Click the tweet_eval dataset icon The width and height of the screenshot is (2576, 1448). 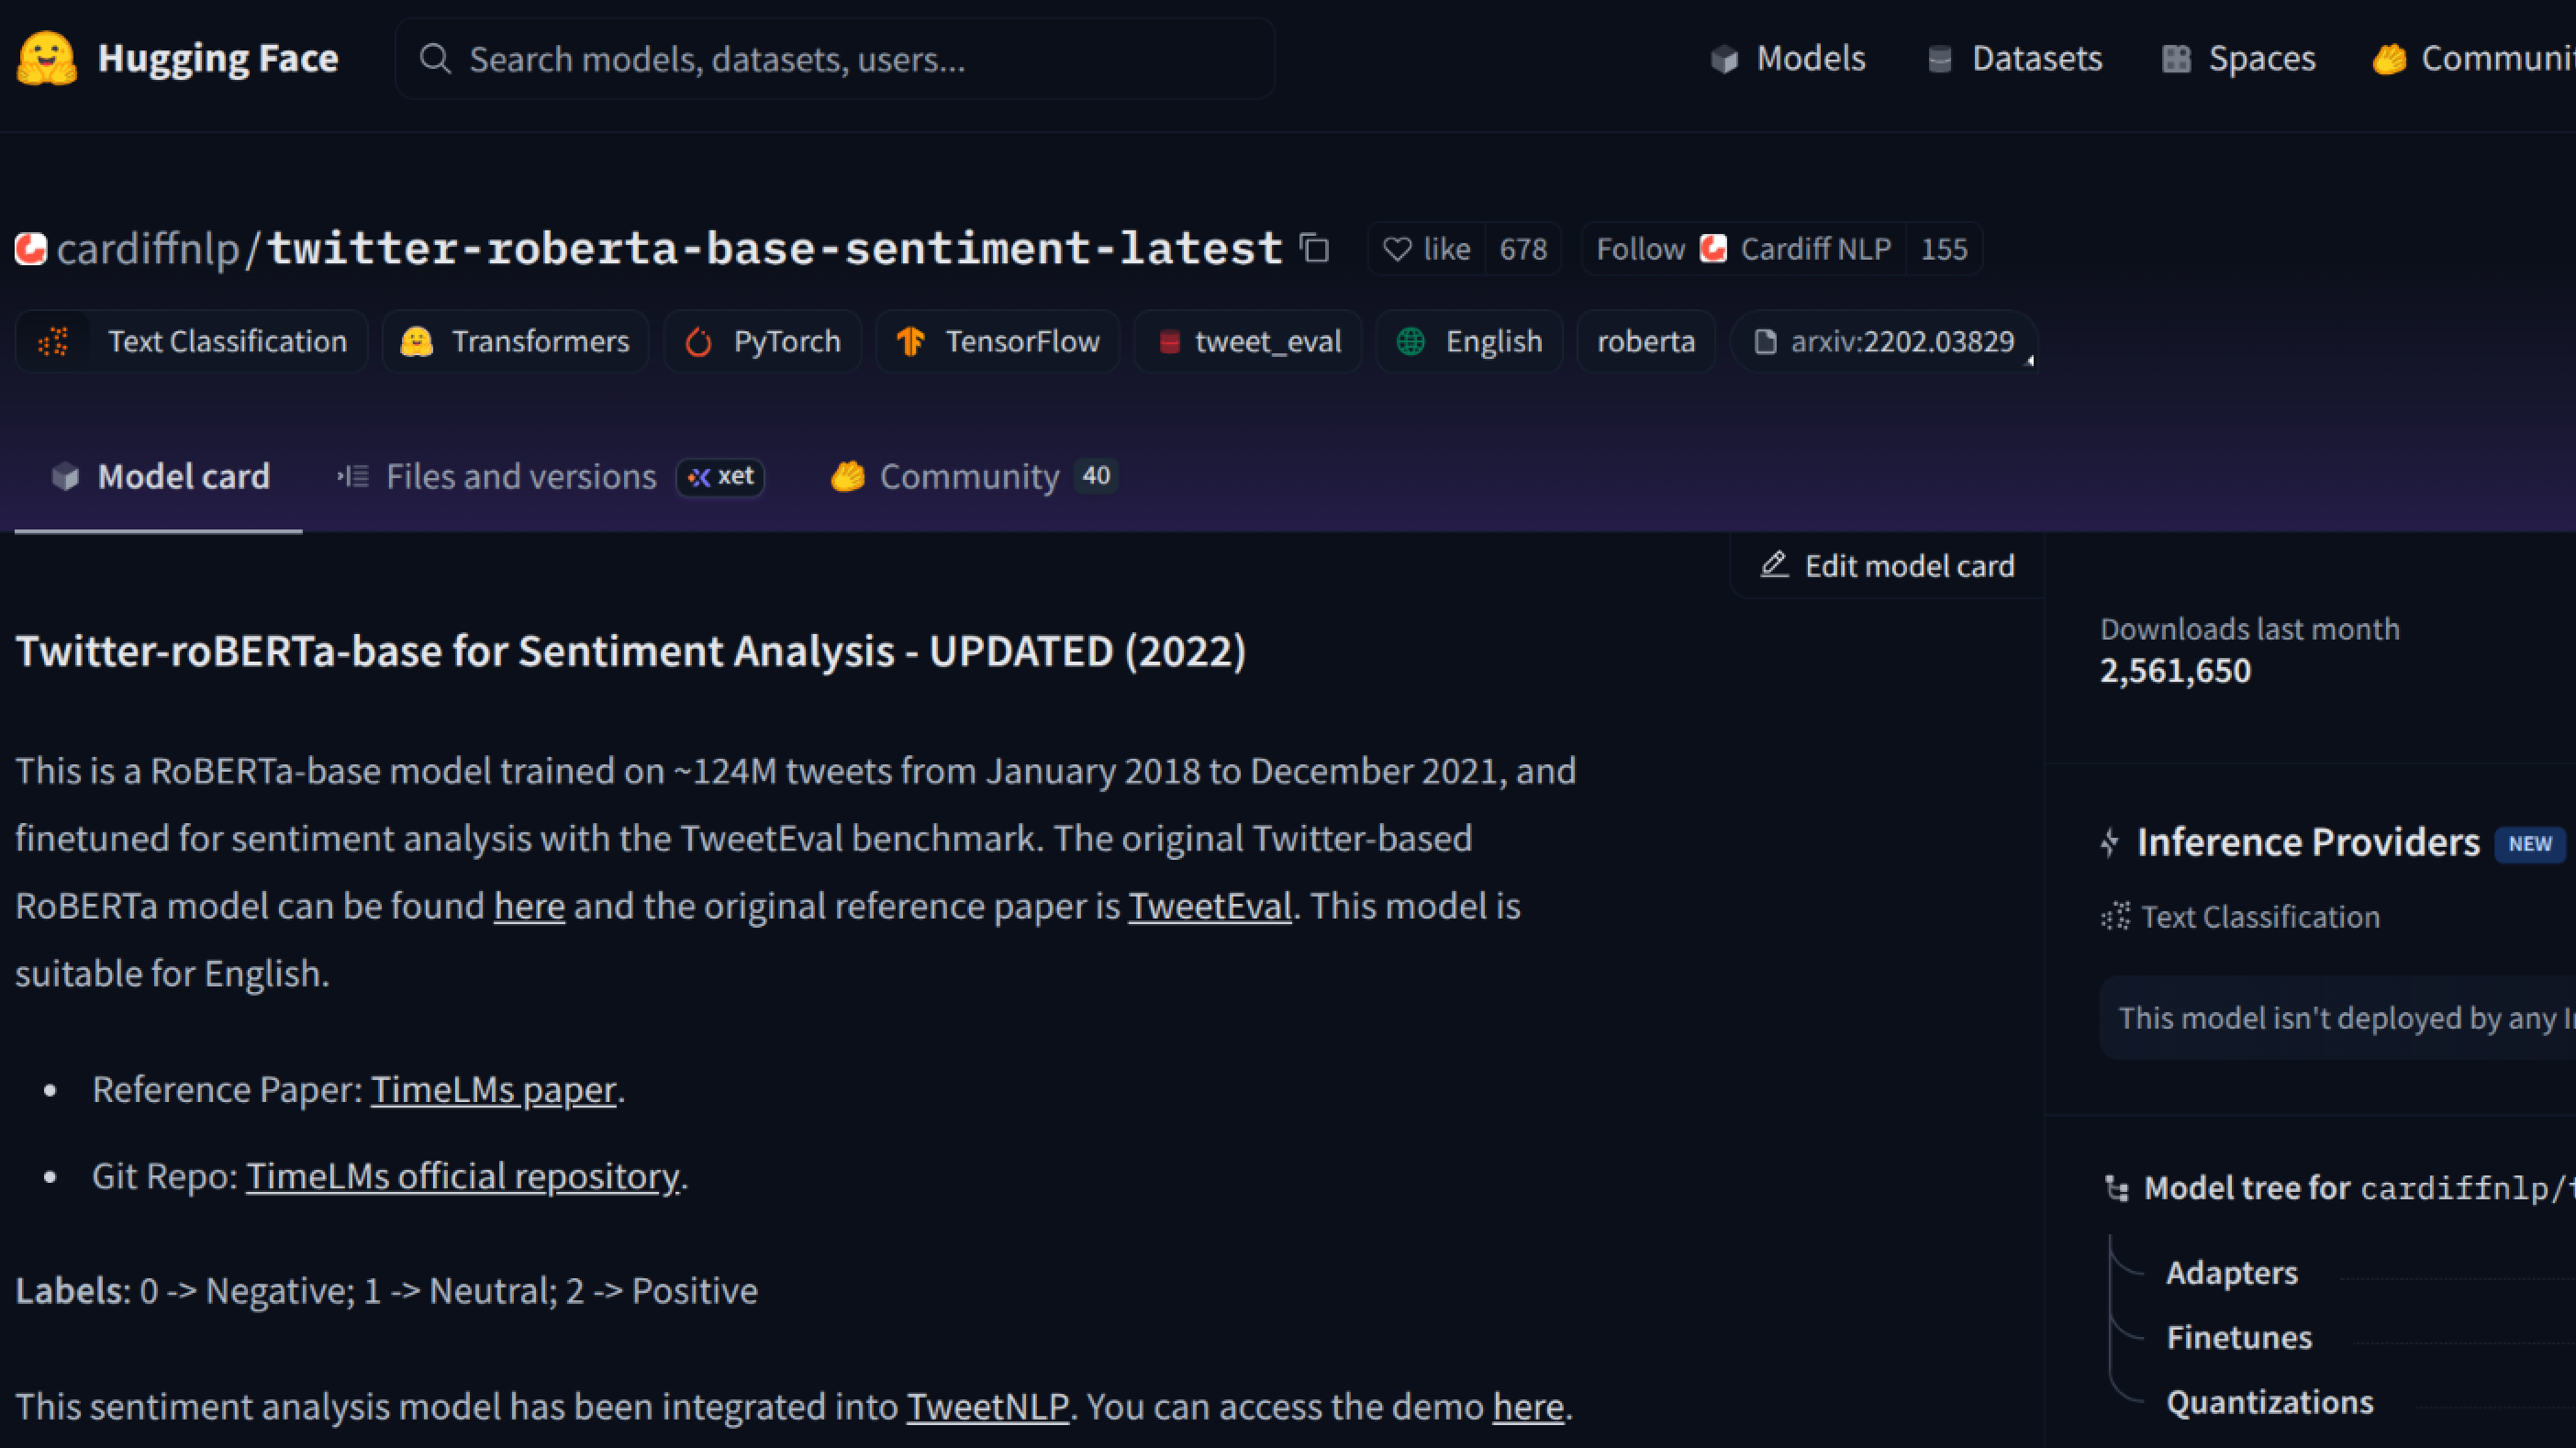pos(1169,342)
